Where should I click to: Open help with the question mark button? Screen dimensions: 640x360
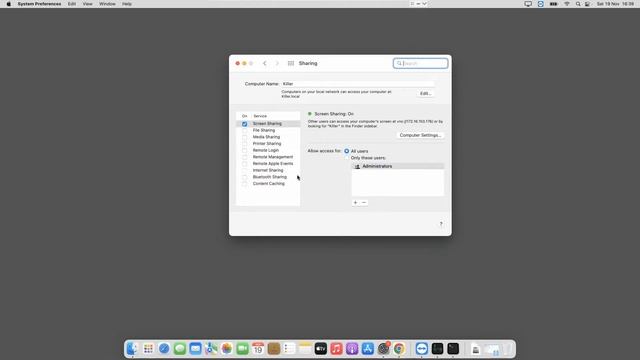[x=441, y=224]
